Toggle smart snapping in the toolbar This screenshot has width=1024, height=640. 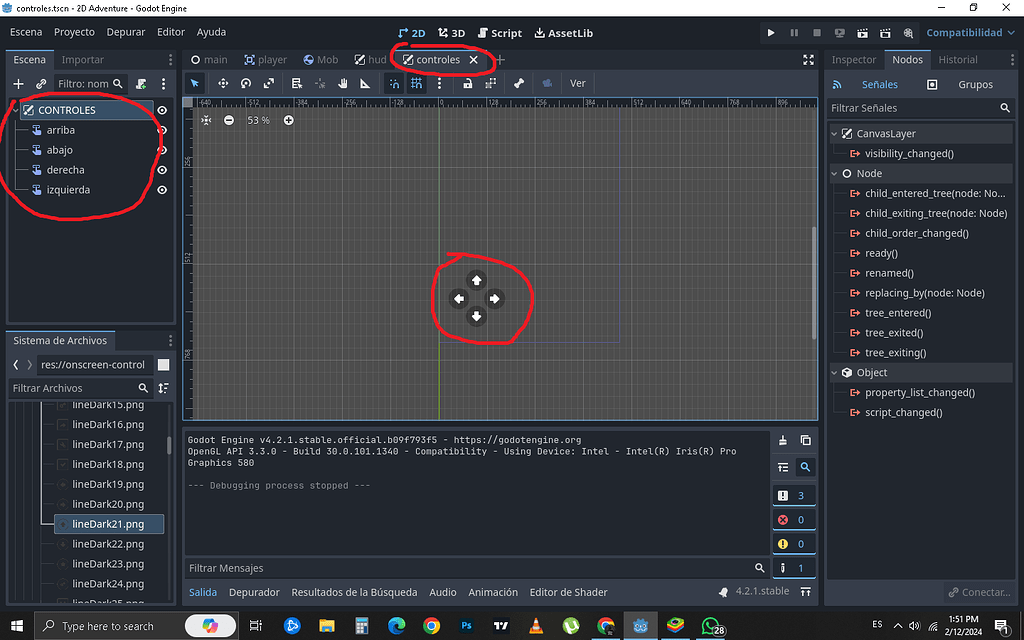[394, 83]
